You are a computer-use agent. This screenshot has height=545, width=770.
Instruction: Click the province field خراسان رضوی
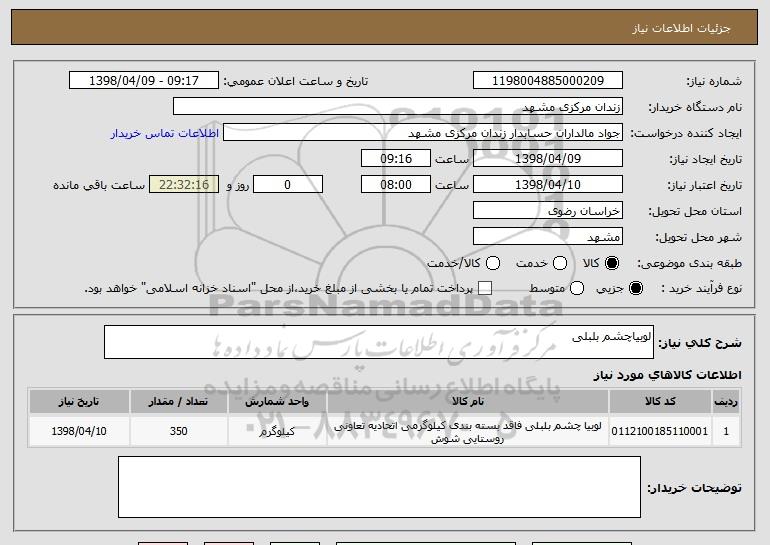(x=548, y=211)
